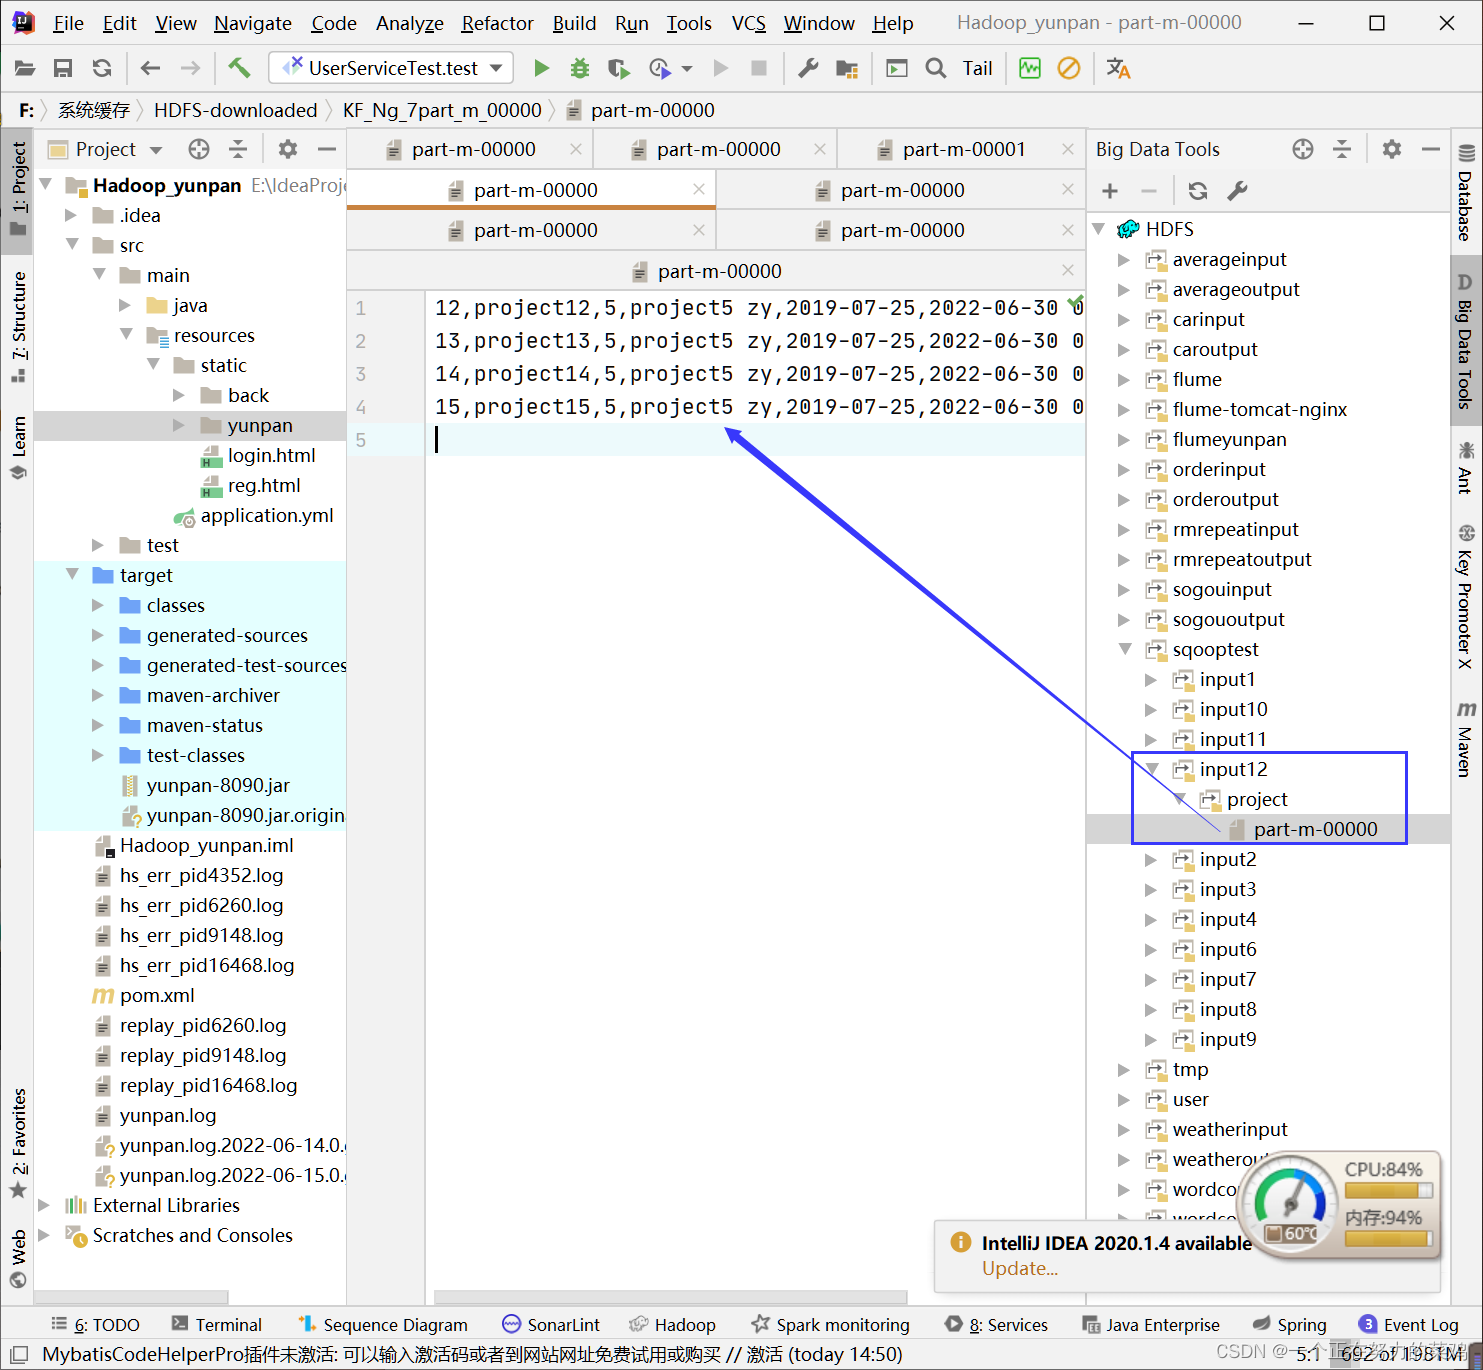Navigate back with the left arrow icon
This screenshot has width=1483, height=1370.
150,68
